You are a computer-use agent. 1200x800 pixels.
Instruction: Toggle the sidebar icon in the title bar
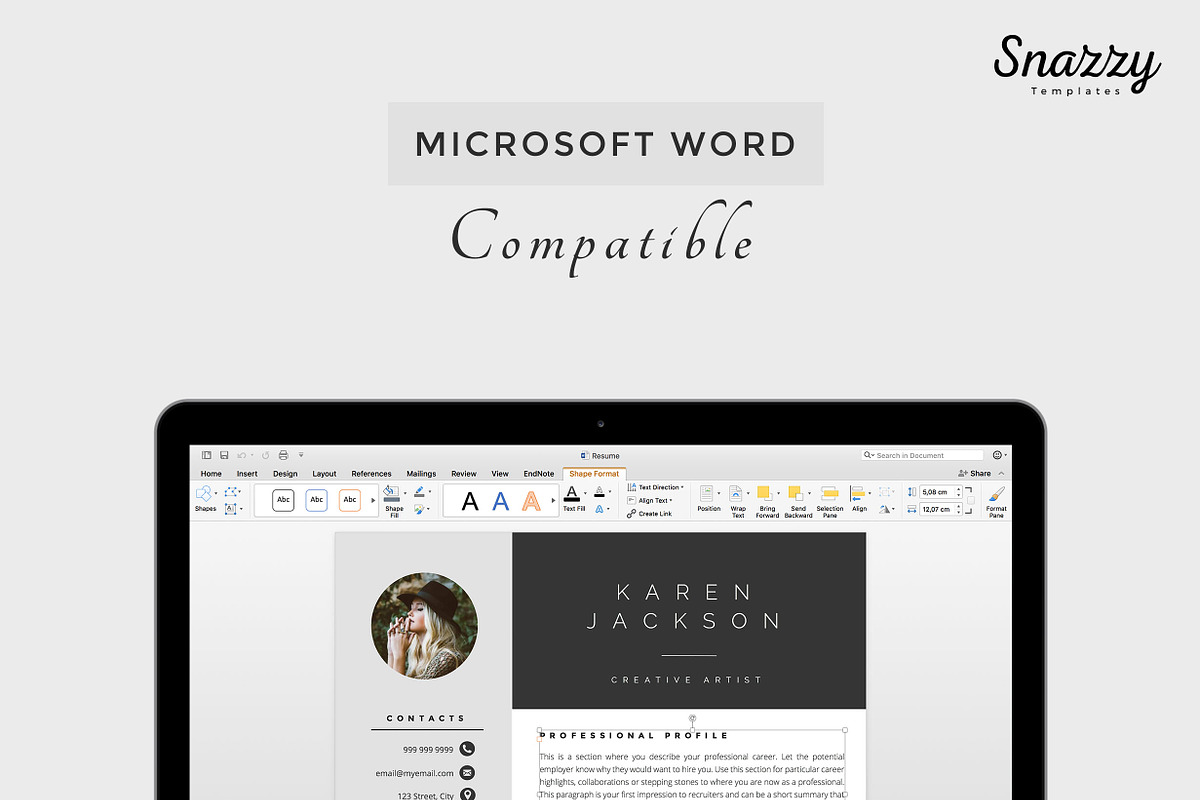click(x=206, y=455)
